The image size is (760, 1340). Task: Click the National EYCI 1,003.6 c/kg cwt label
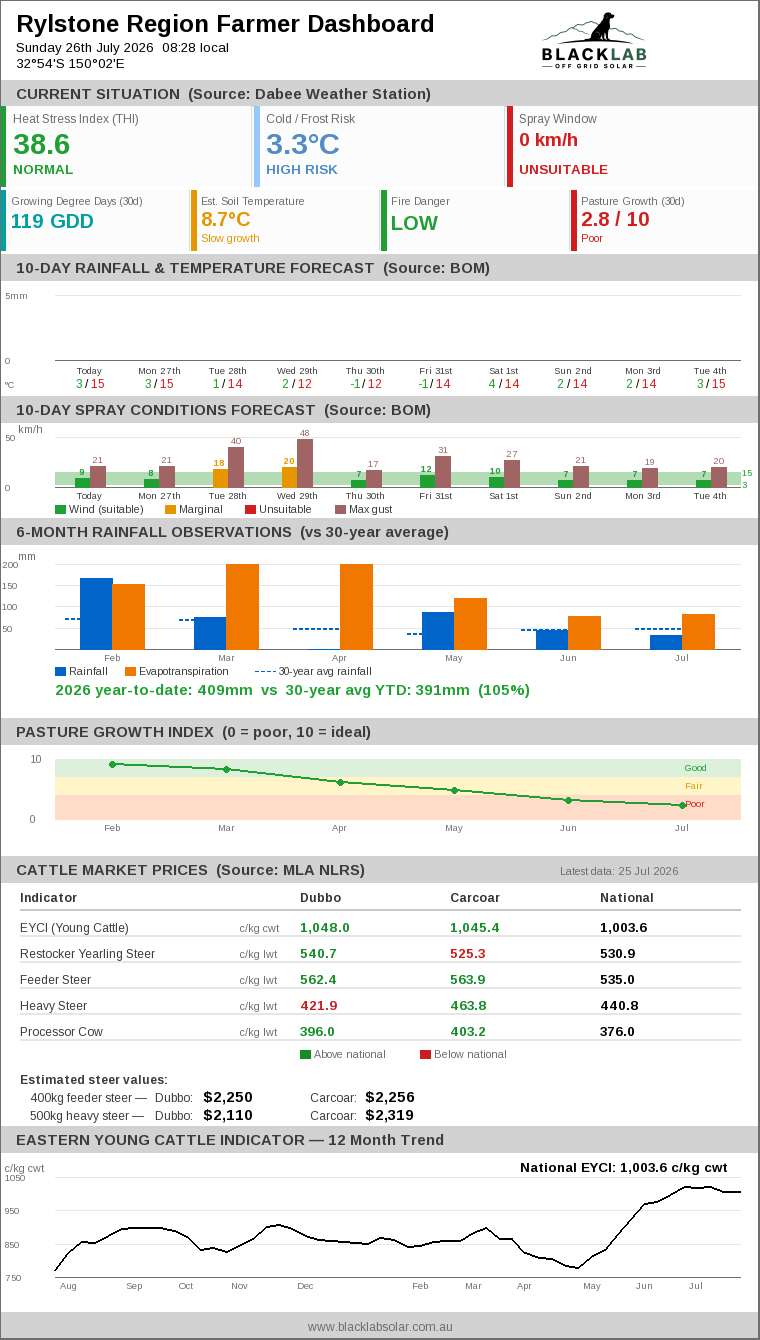point(623,1167)
